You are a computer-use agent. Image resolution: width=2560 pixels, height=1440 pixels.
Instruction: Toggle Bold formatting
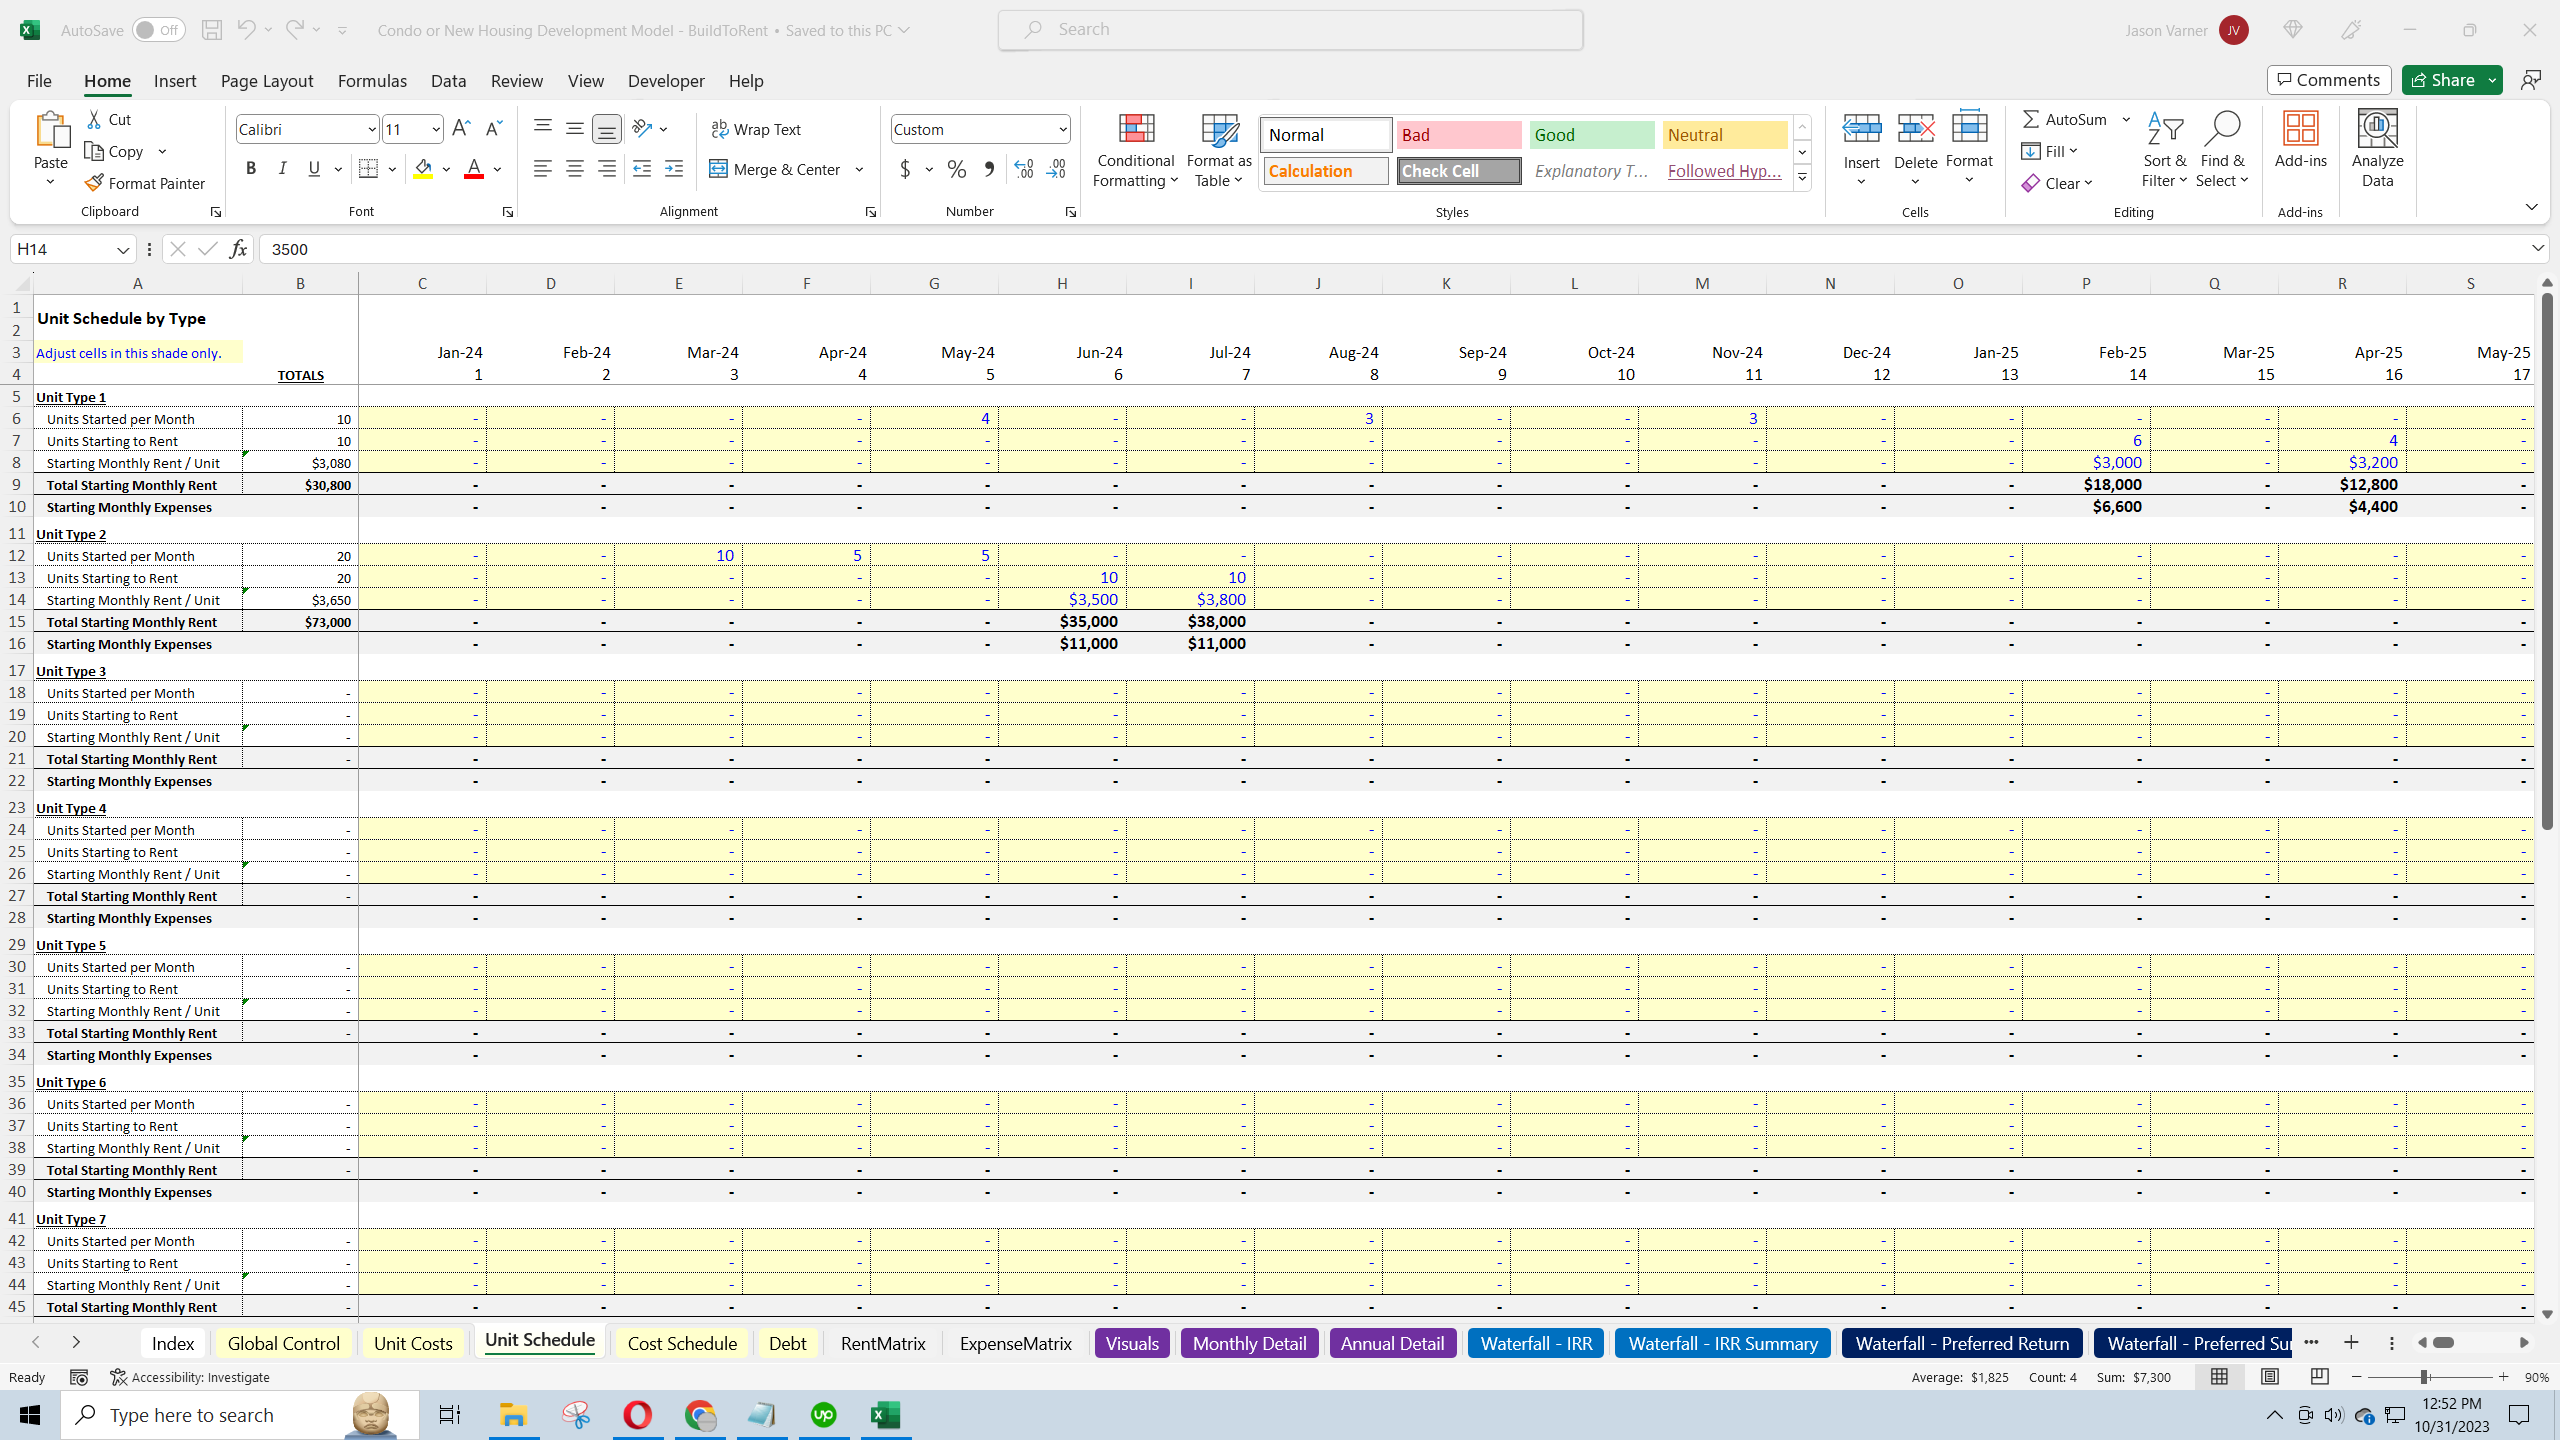pyautogui.click(x=251, y=169)
